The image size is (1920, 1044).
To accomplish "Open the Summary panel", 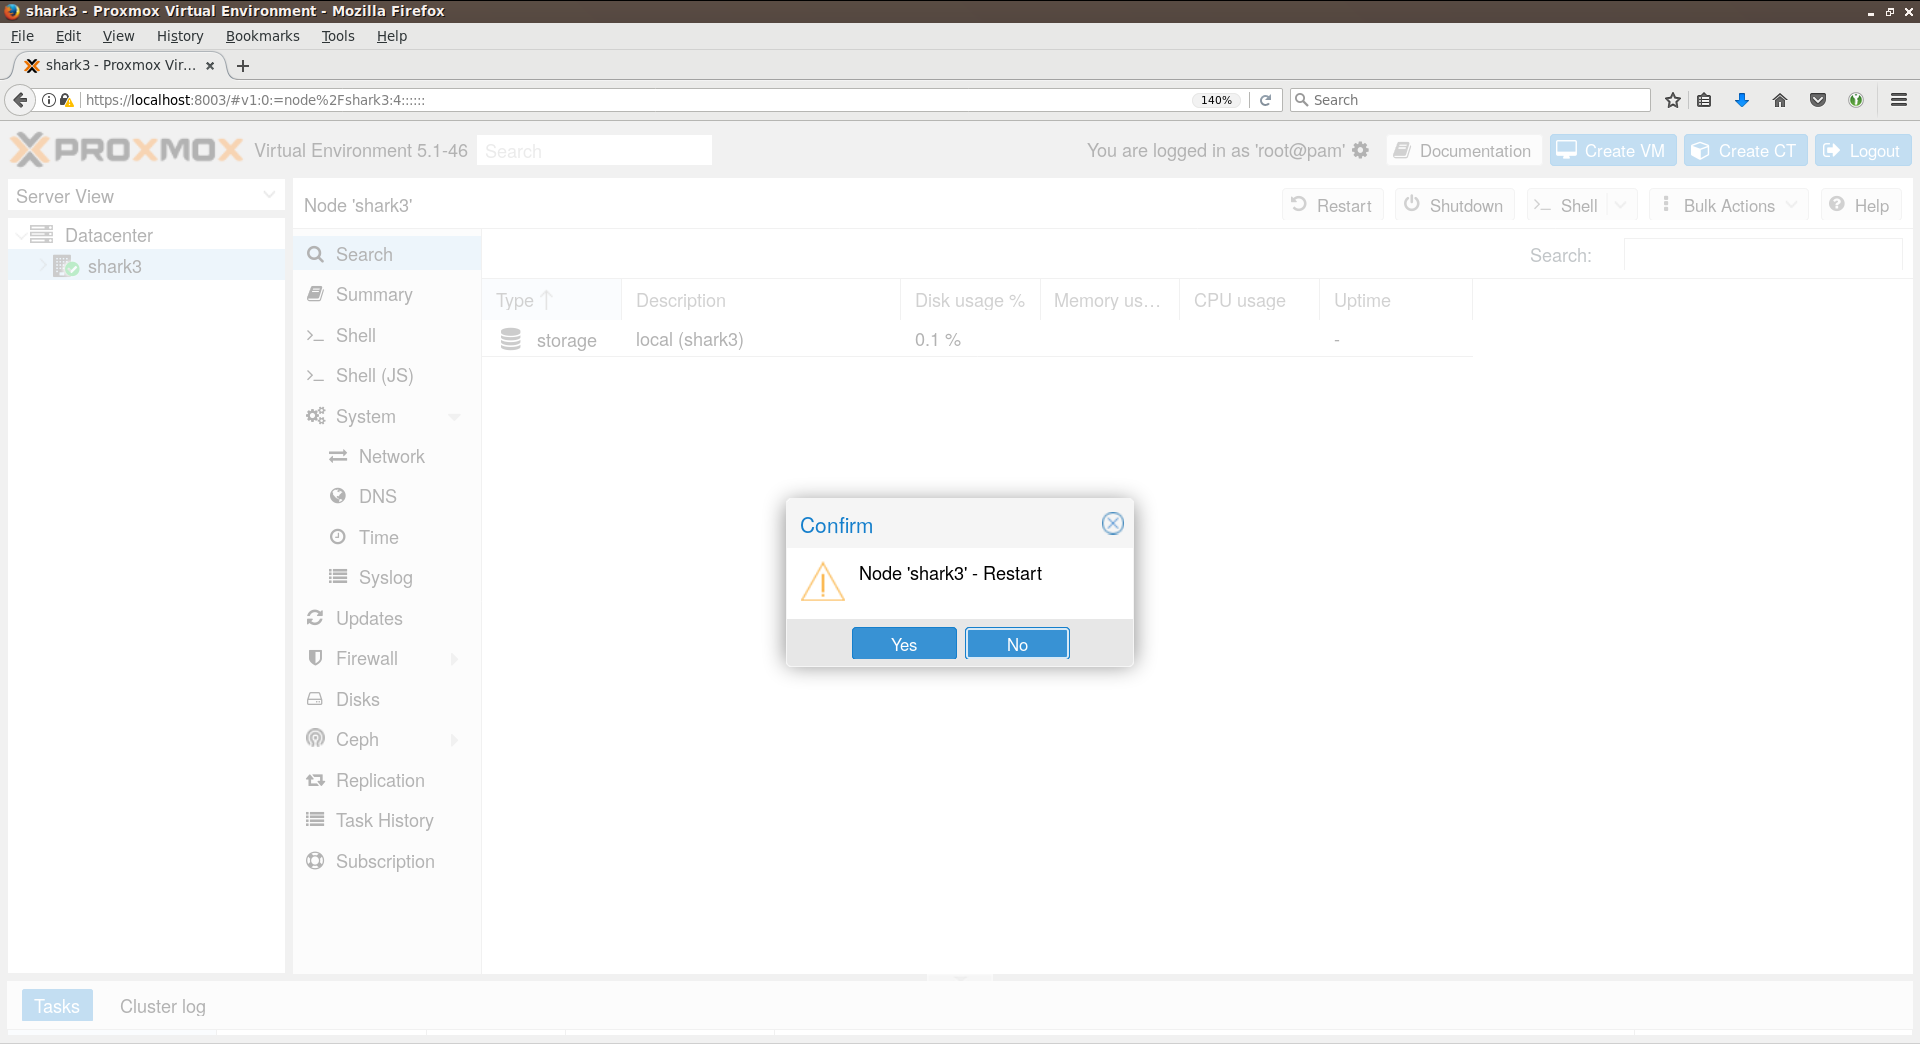I will click(387, 294).
